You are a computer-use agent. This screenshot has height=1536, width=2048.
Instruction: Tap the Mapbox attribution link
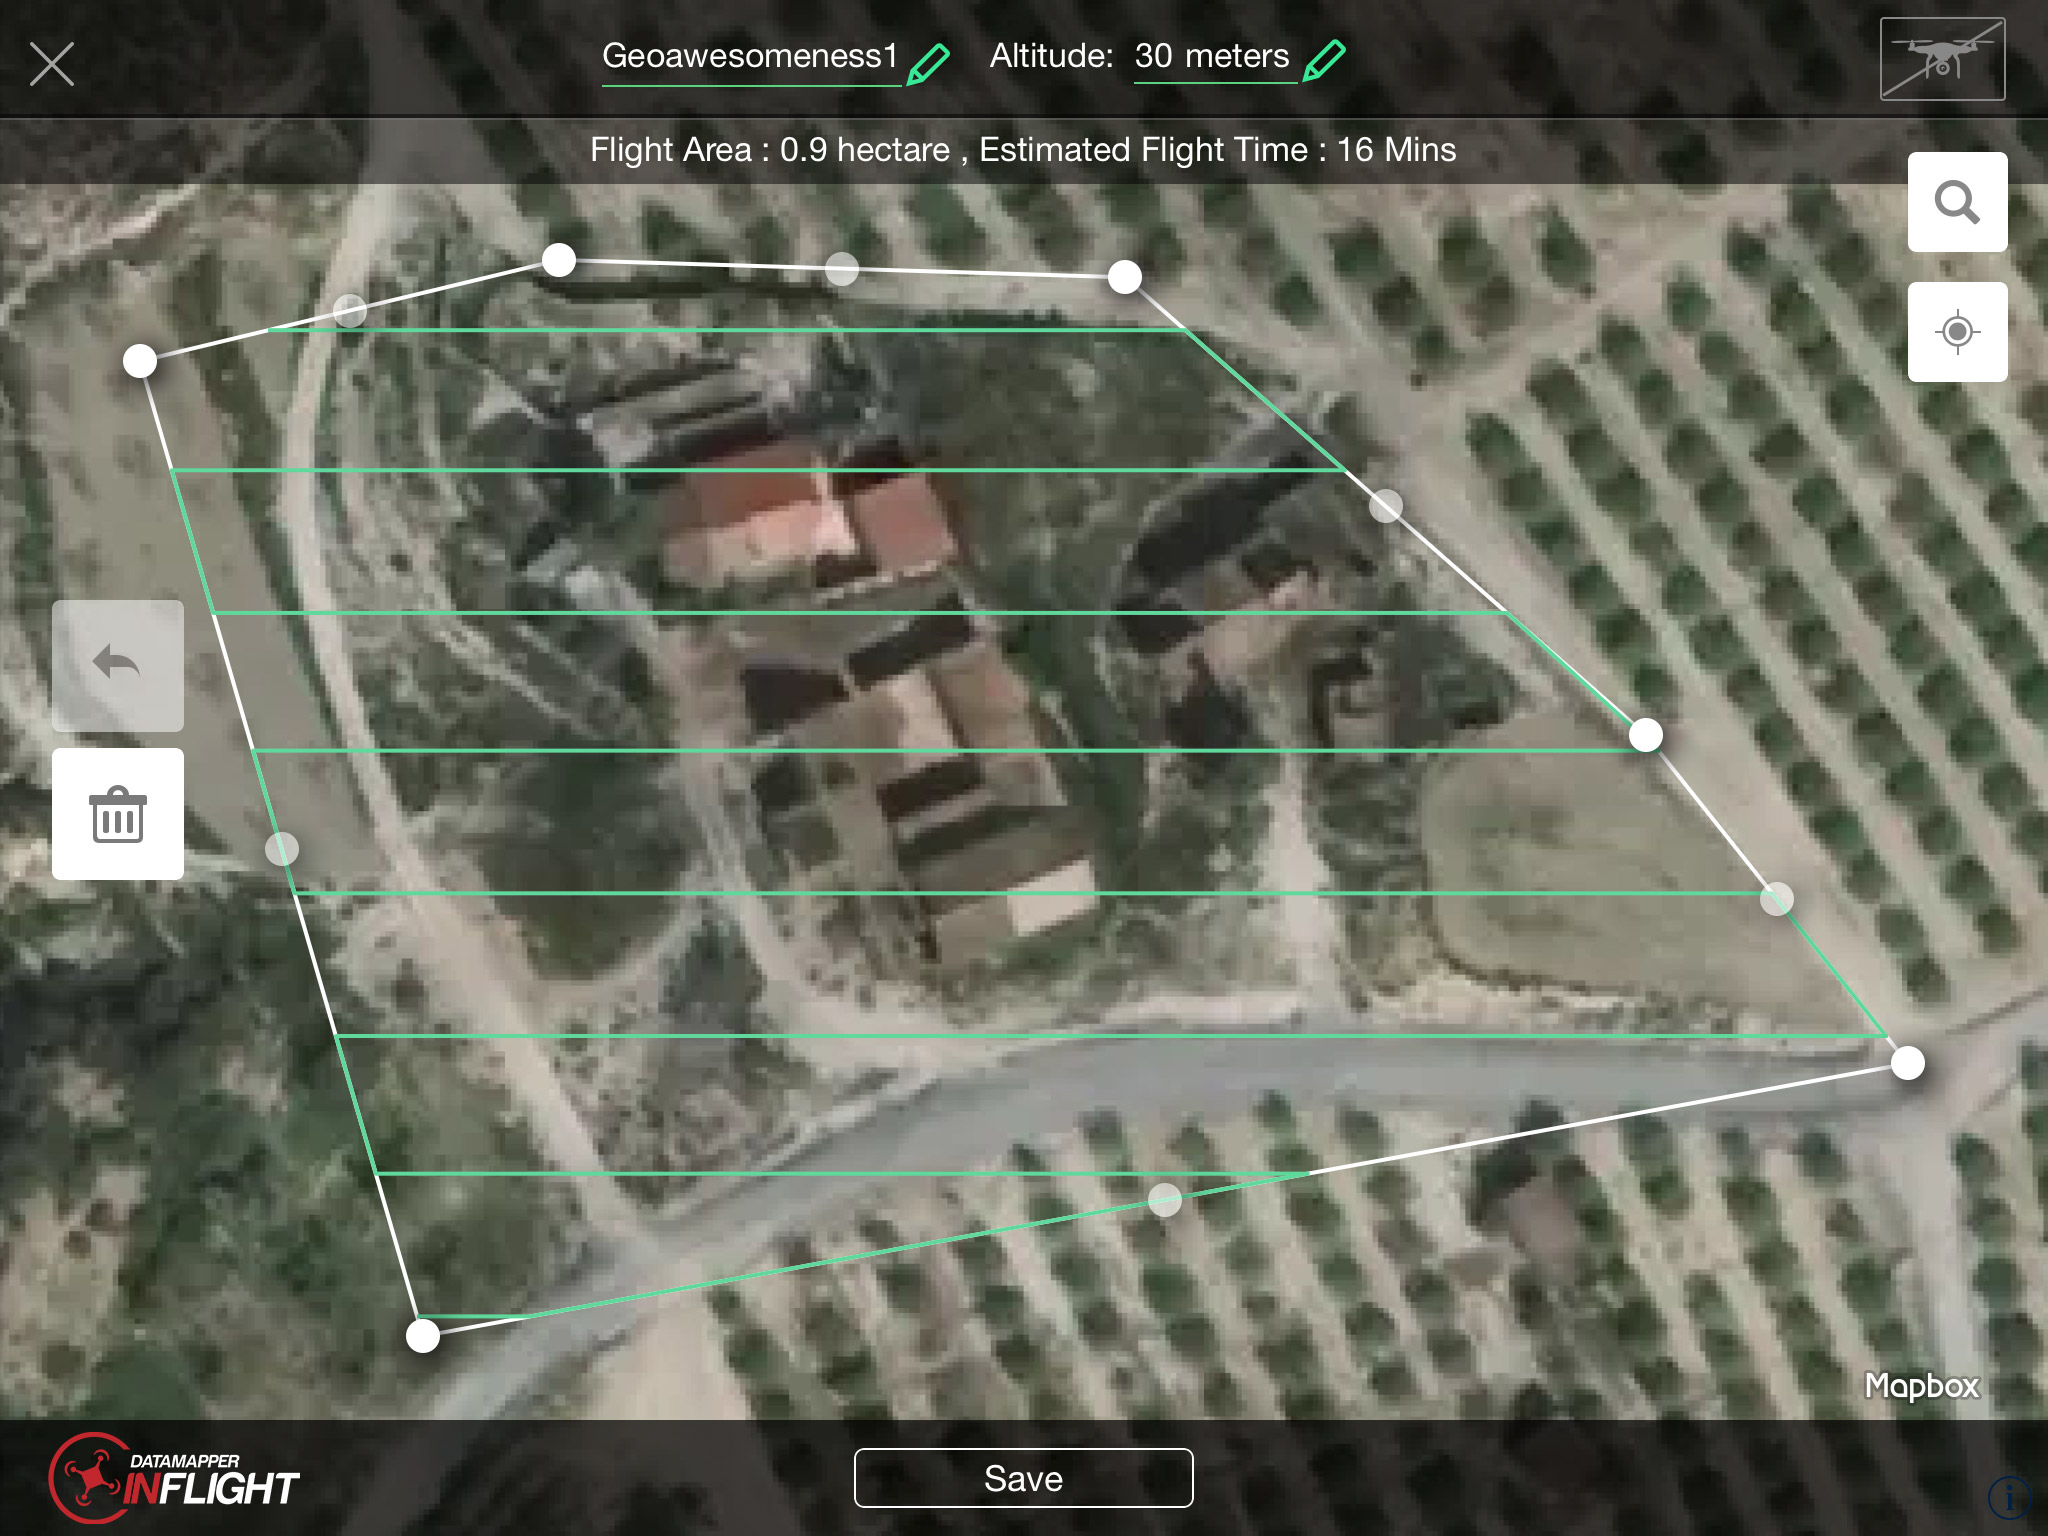(x=1922, y=1386)
